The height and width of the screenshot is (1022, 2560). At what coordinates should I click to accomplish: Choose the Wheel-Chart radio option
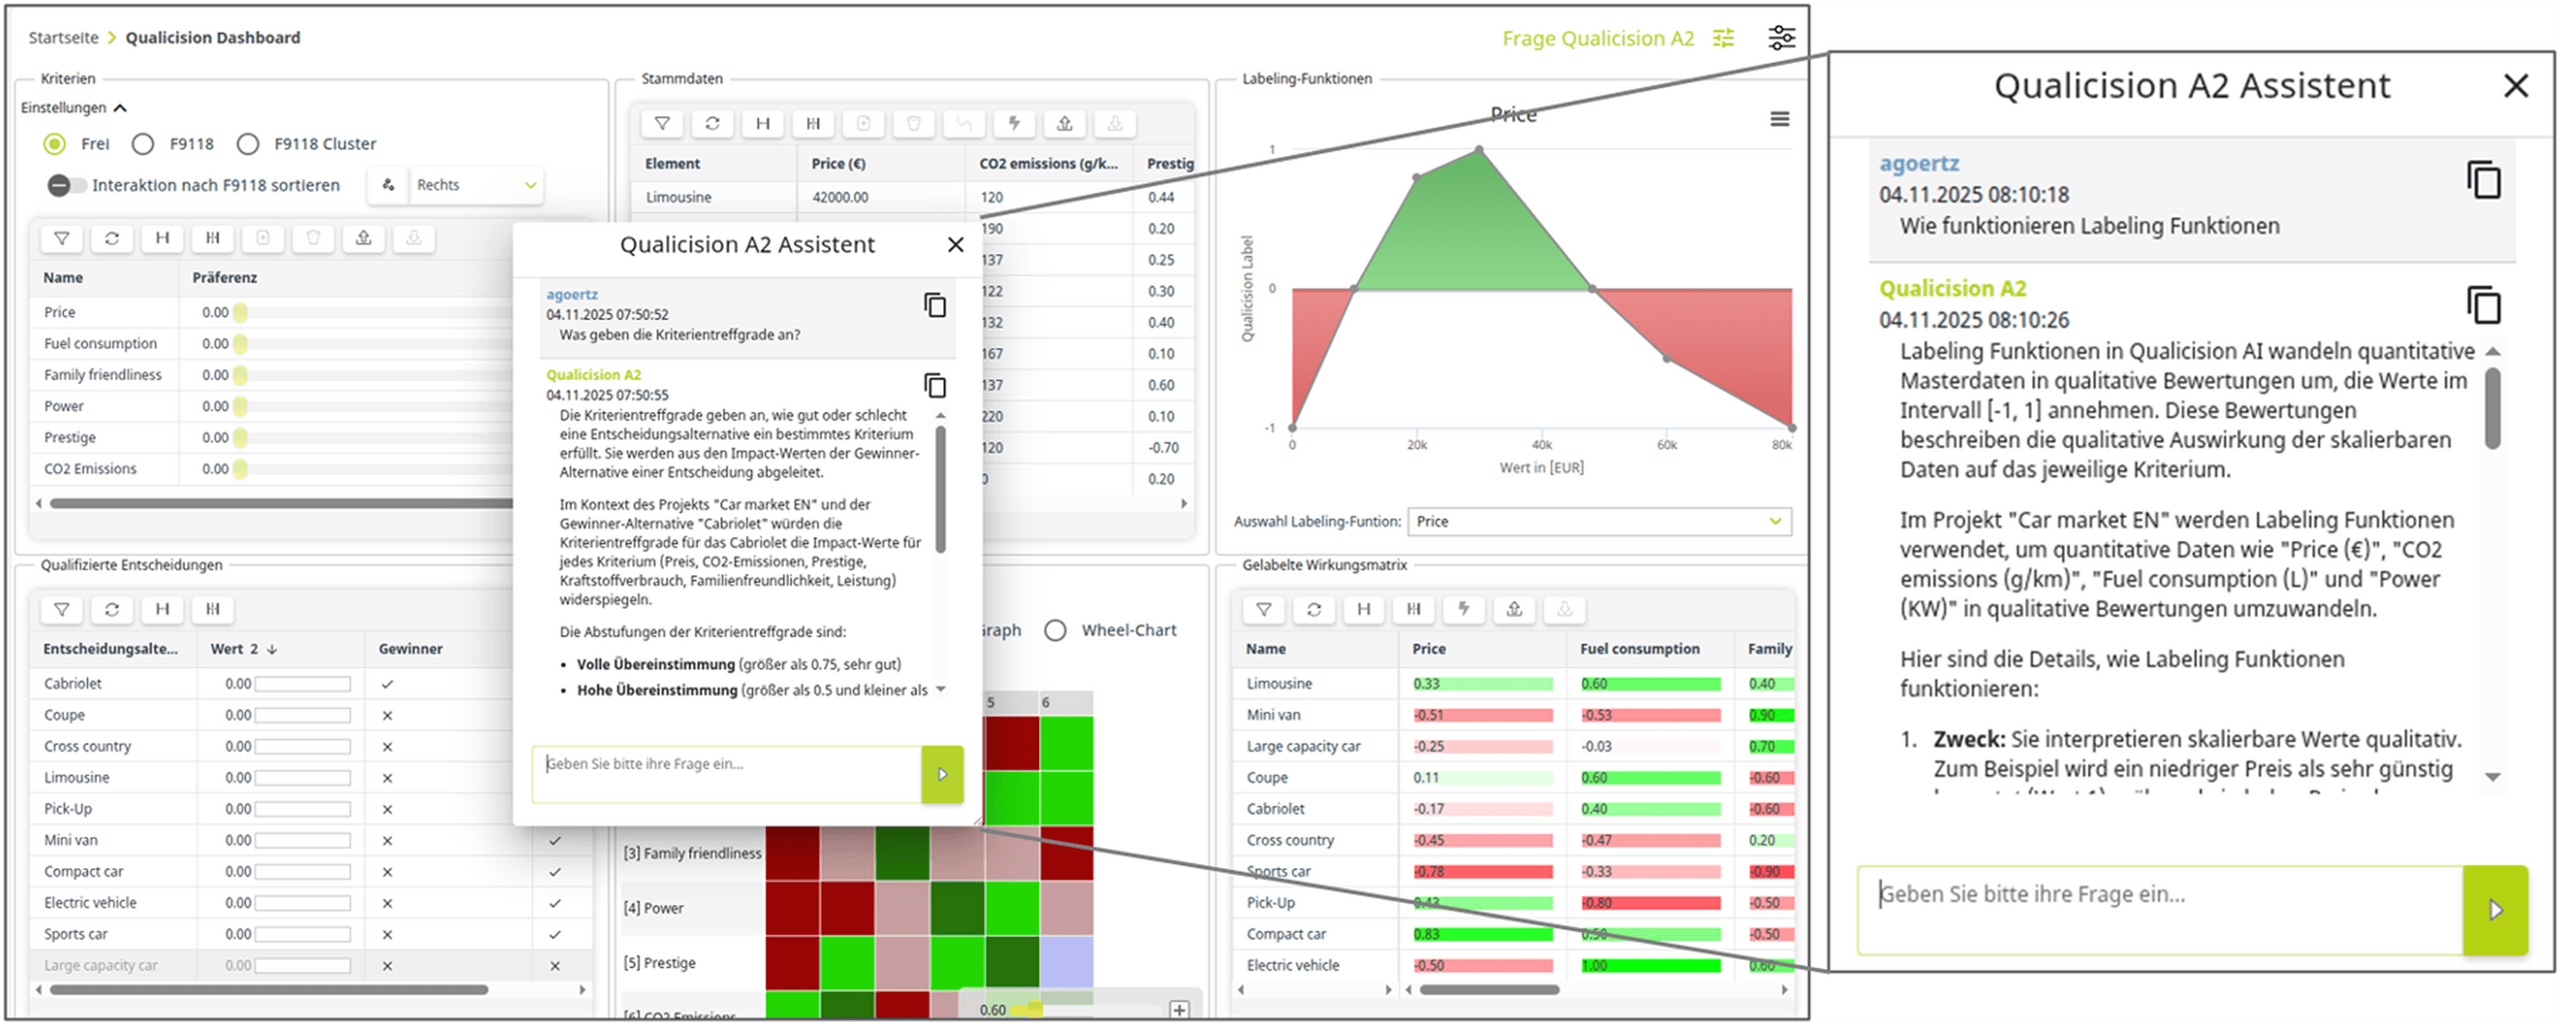pyautogui.click(x=1055, y=630)
